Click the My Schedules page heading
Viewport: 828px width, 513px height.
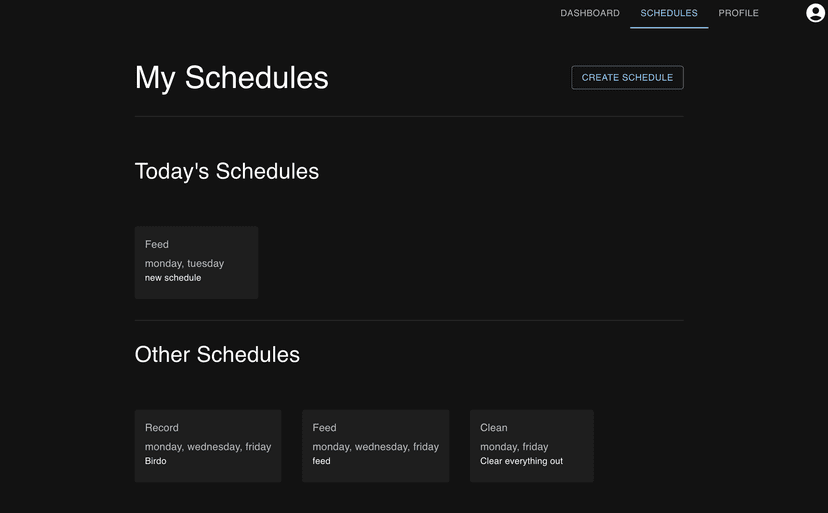[232, 78]
